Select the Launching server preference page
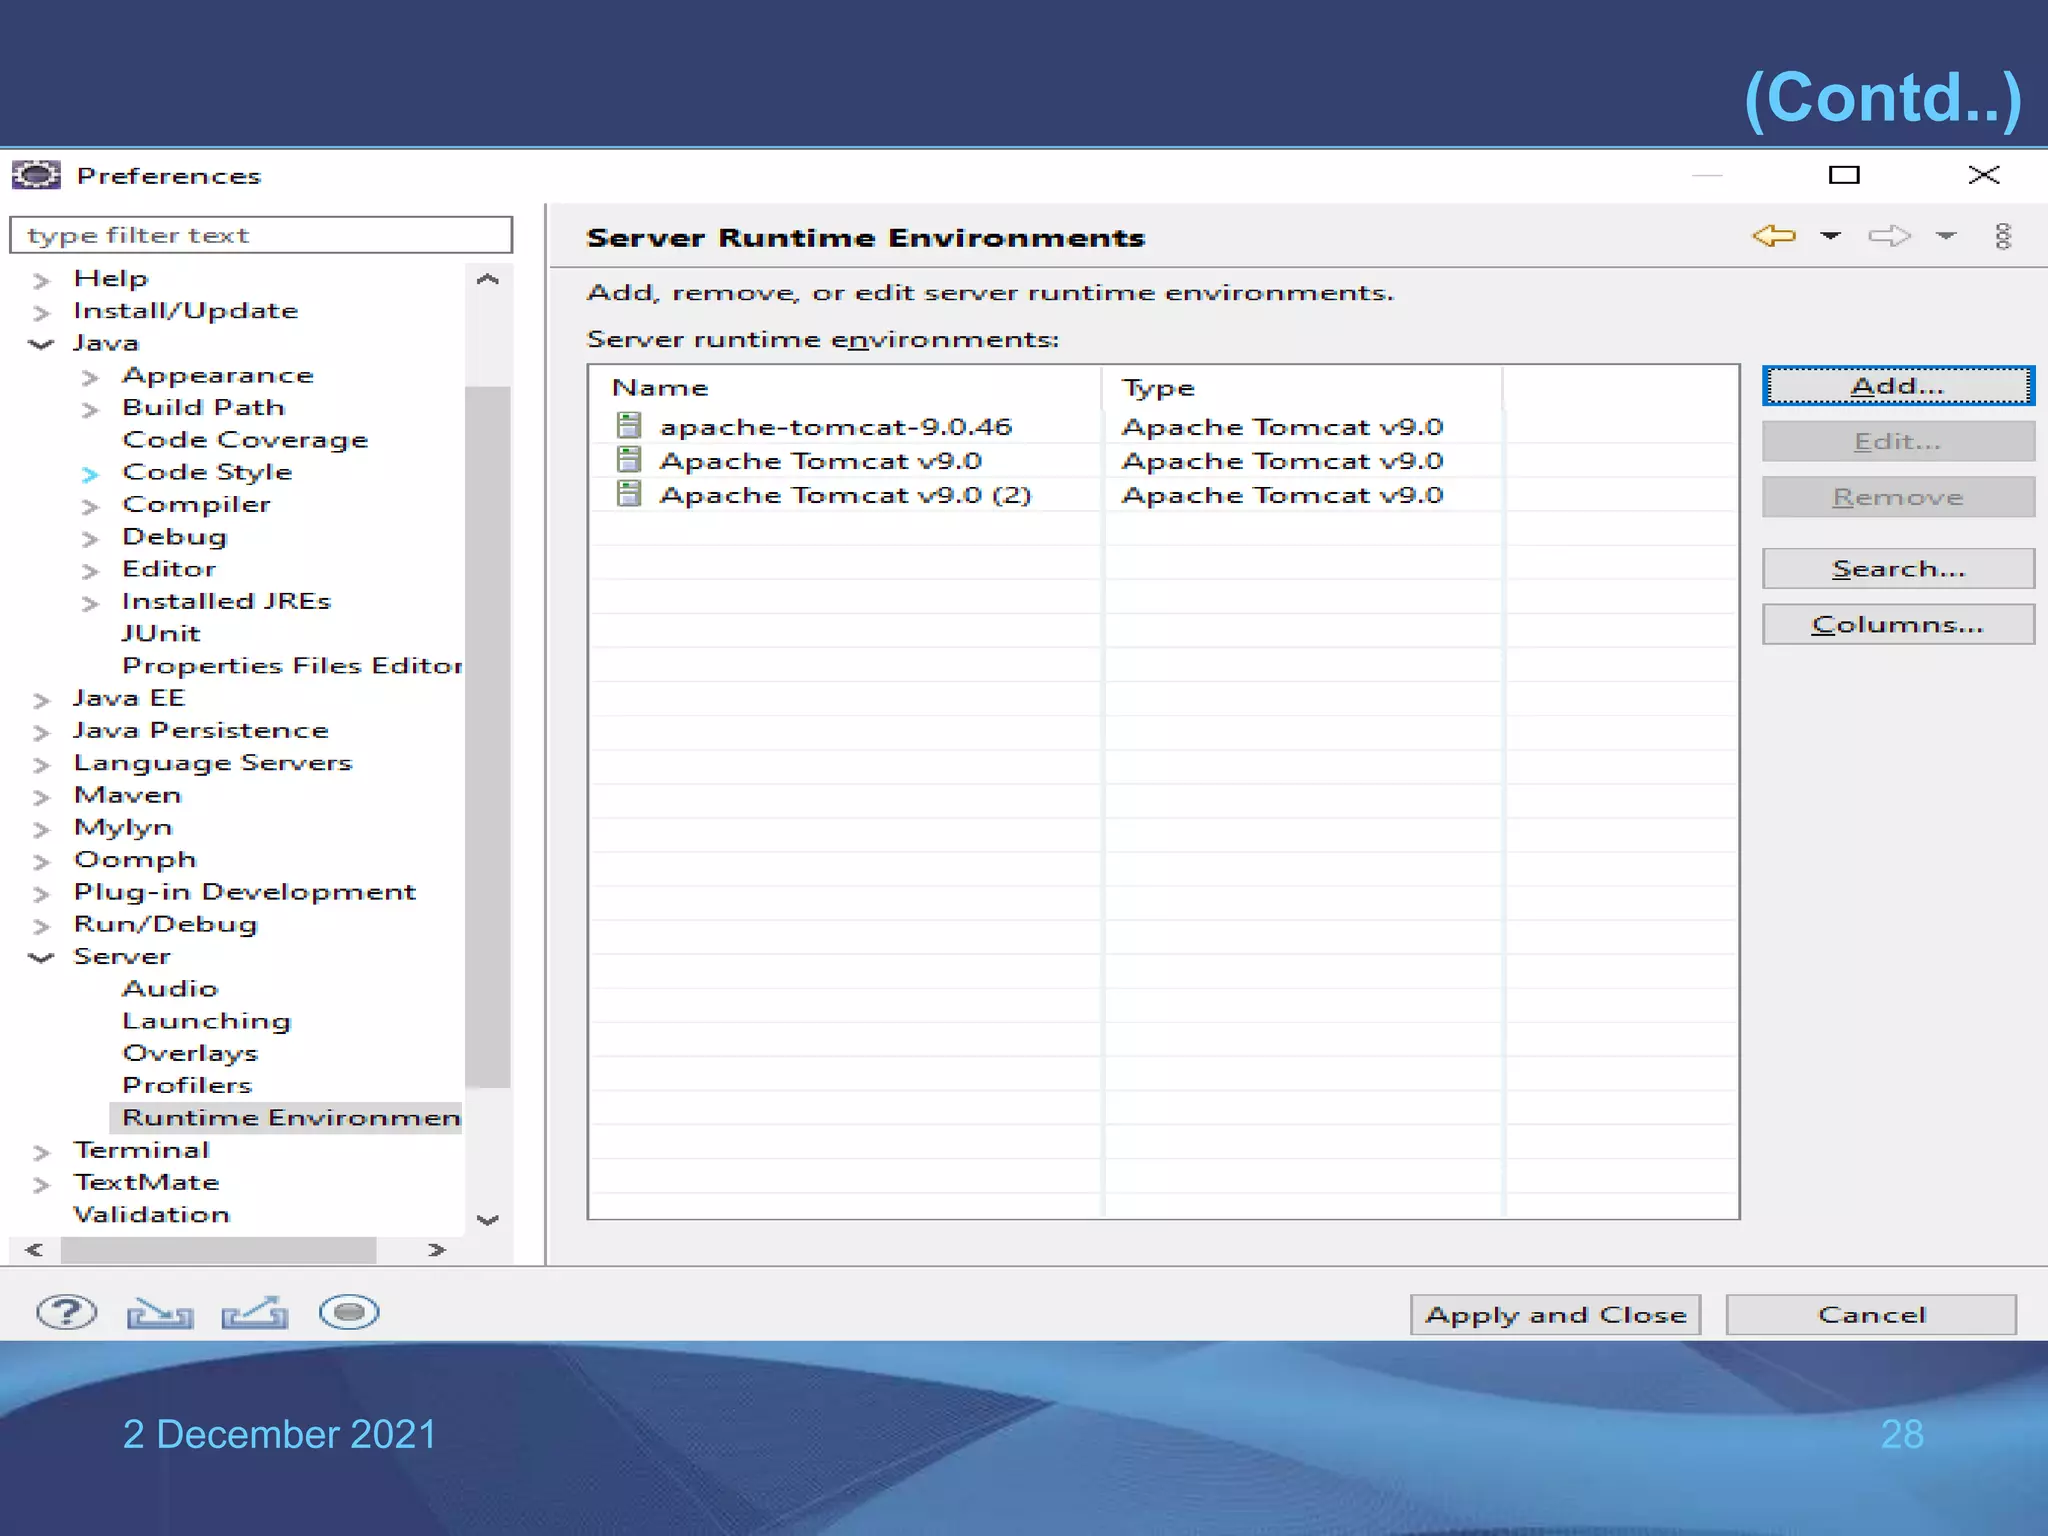This screenshot has height=1536, width=2048. (x=206, y=1021)
